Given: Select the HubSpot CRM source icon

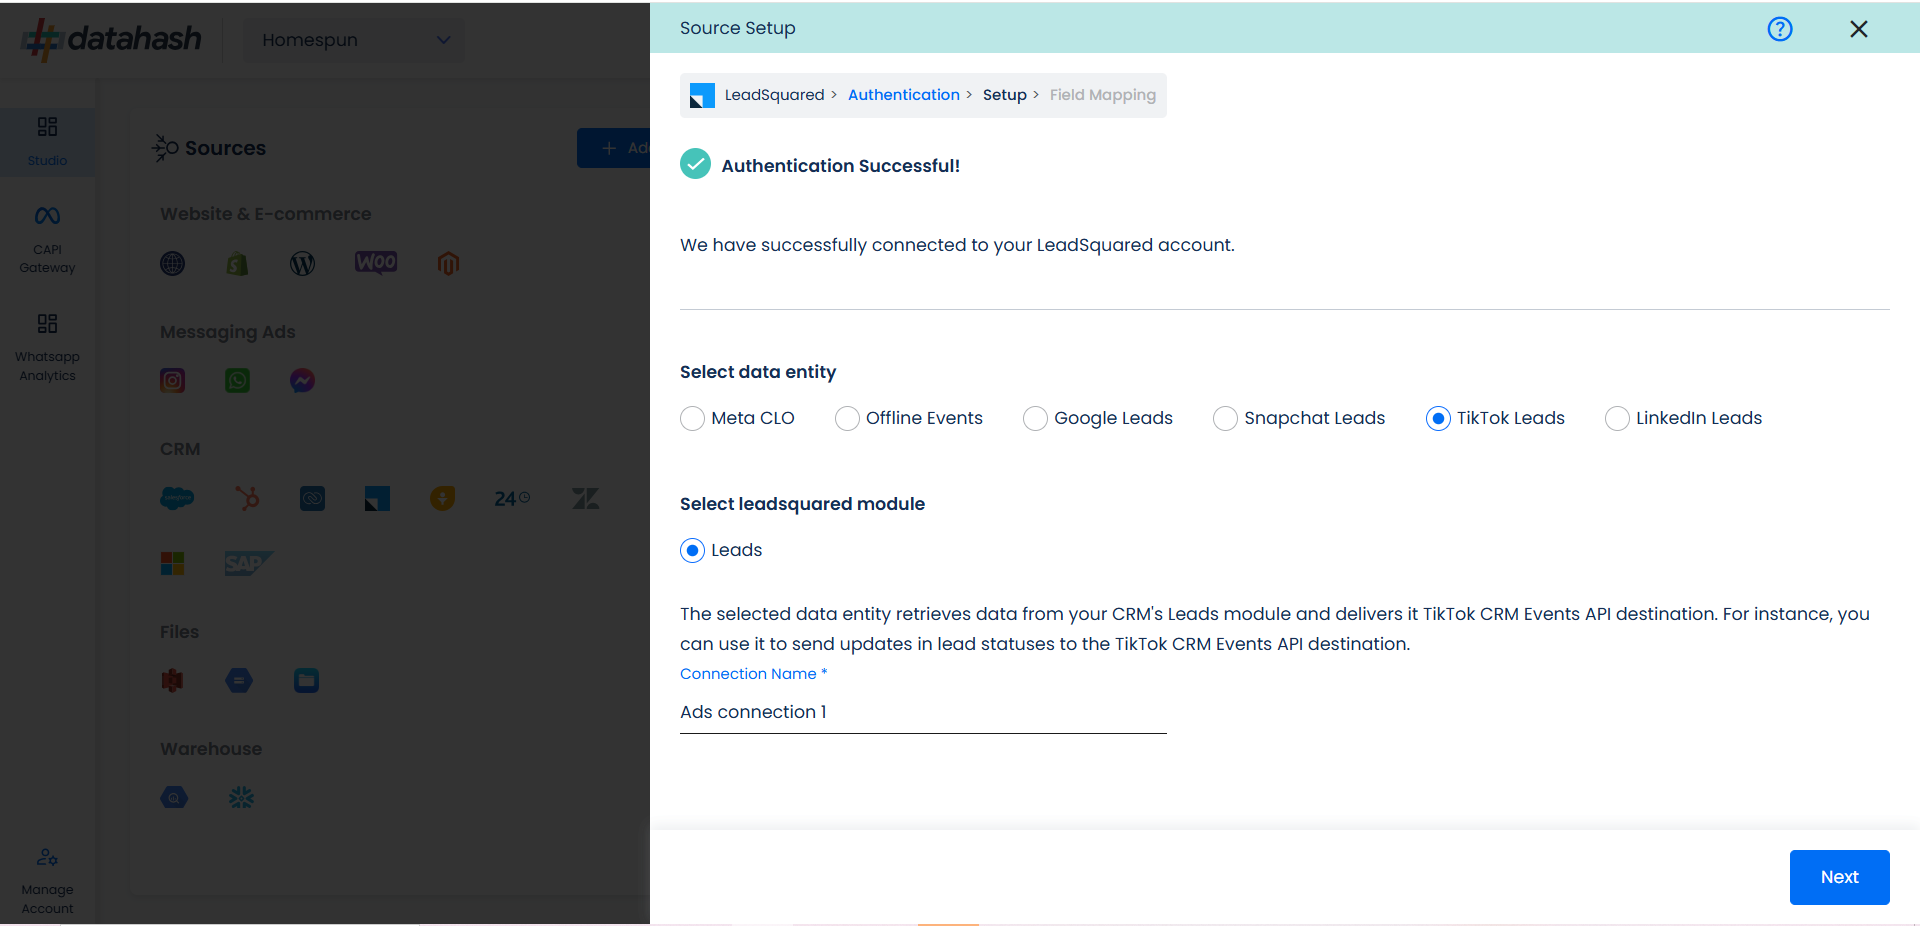Looking at the screenshot, I should click(x=247, y=498).
